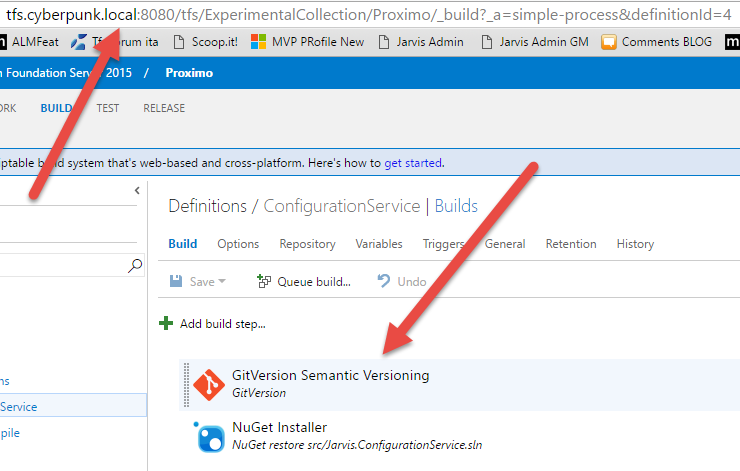Viewport: 740px width, 471px height.
Task: Click the search magnifier icon in sidebar
Action: (135, 265)
